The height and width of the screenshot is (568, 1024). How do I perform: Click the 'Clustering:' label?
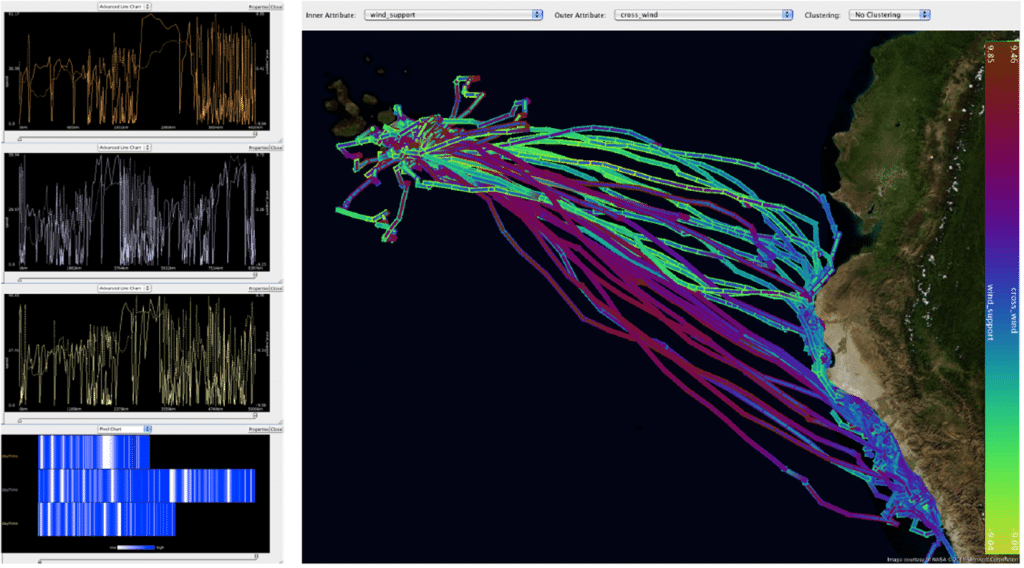[x=822, y=15]
